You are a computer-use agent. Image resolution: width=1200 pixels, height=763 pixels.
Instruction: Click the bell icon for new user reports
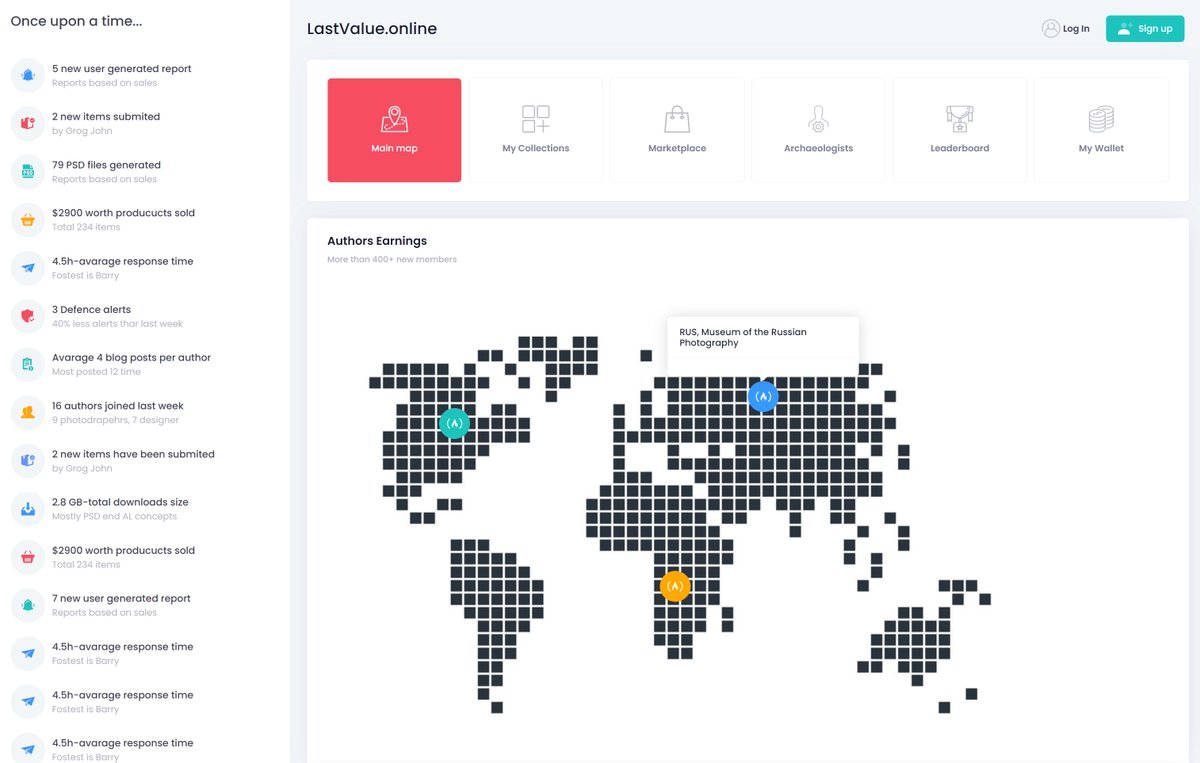(x=27, y=75)
